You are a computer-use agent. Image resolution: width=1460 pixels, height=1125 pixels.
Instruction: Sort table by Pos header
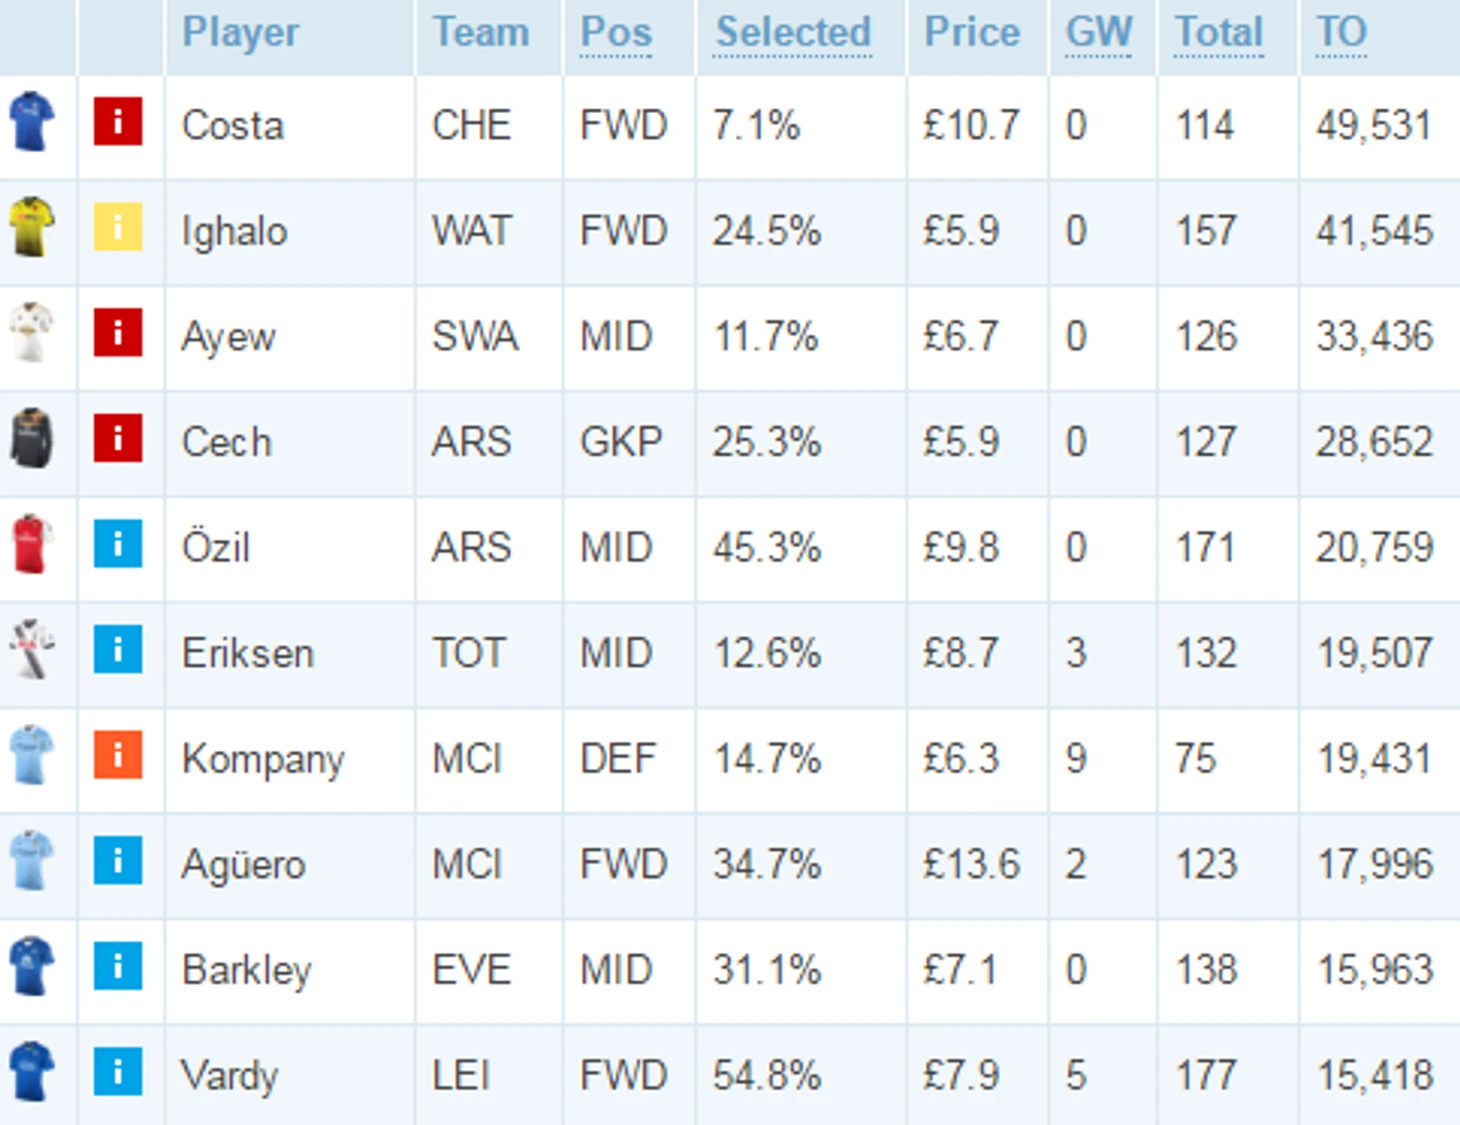[616, 32]
